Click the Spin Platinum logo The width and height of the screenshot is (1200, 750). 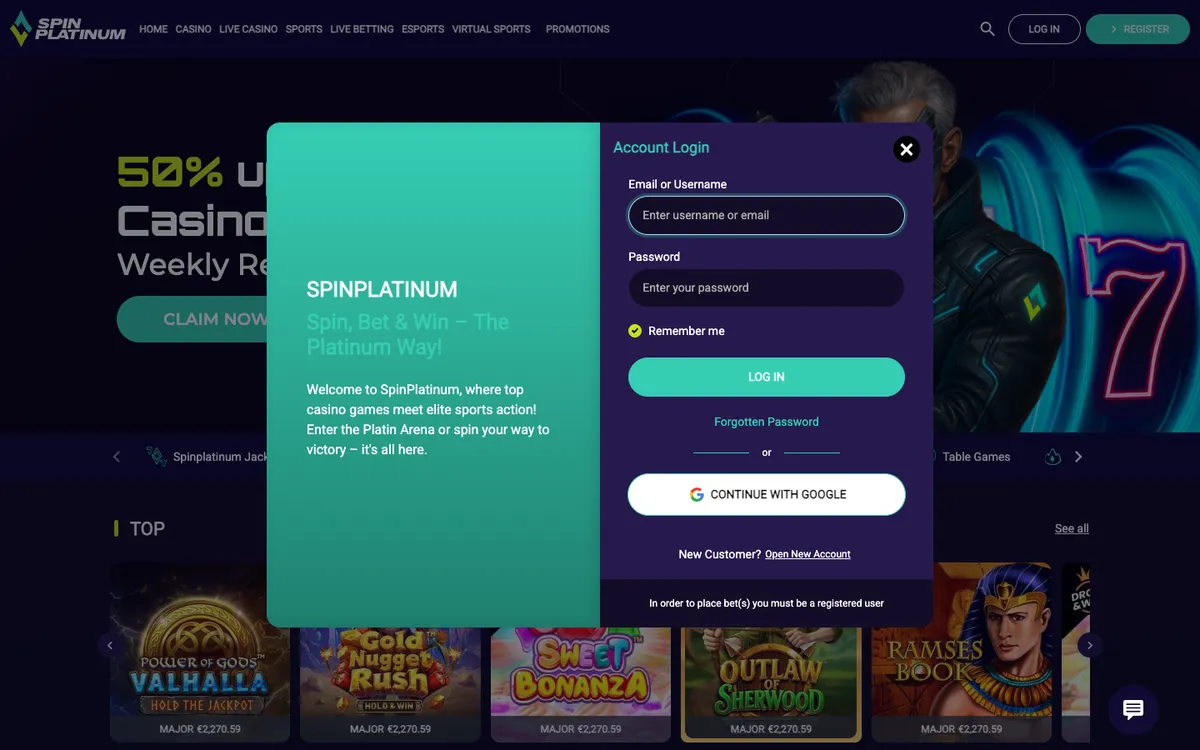(x=68, y=29)
